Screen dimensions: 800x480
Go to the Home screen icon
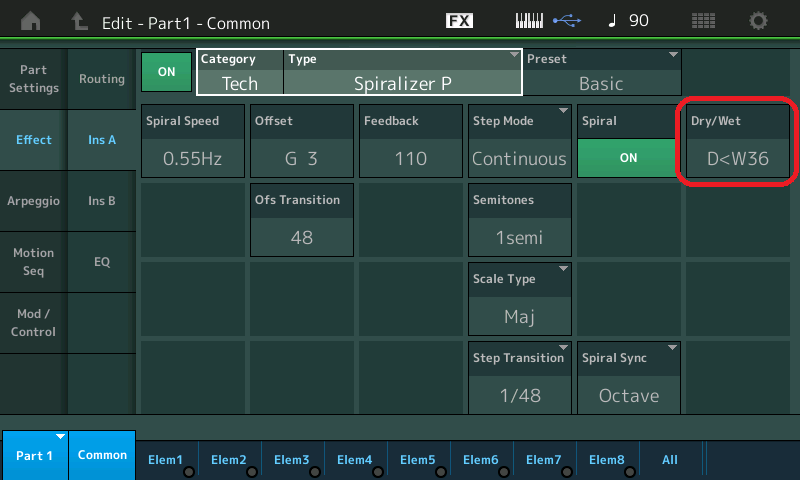(x=31, y=21)
